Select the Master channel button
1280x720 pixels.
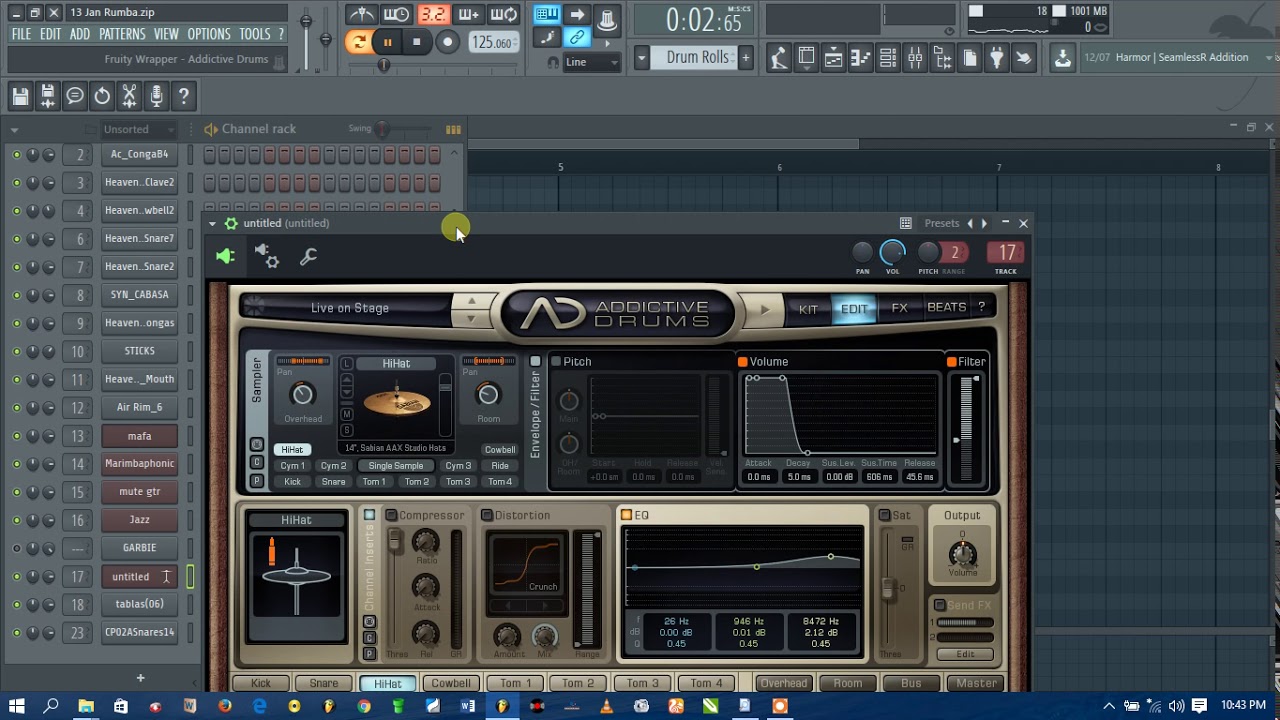click(976, 683)
